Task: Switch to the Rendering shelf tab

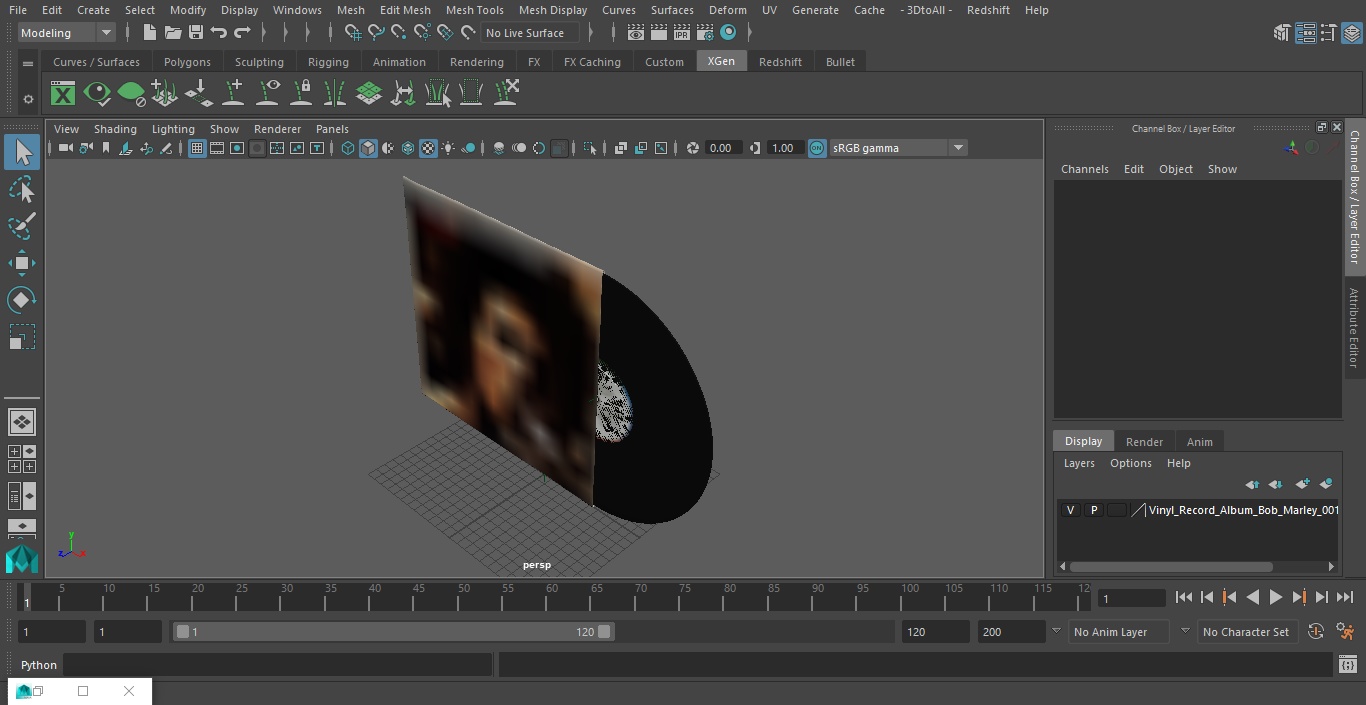Action: click(x=477, y=62)
